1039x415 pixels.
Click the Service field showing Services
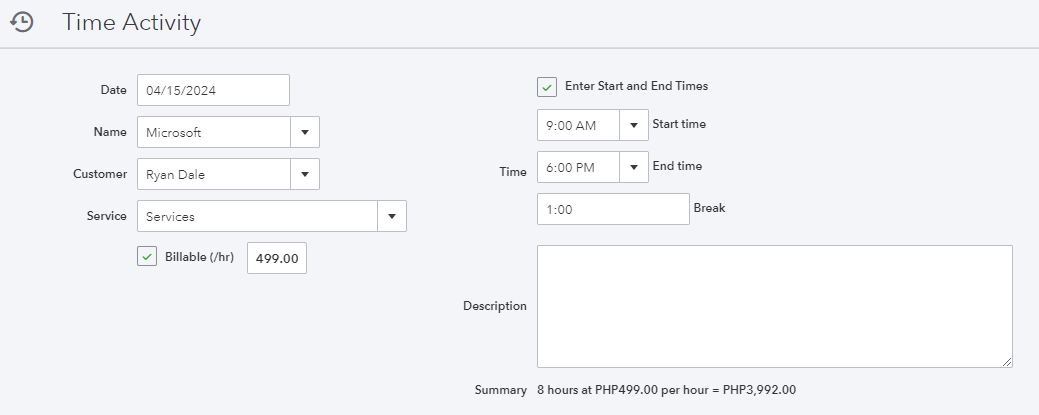point(257,216)
